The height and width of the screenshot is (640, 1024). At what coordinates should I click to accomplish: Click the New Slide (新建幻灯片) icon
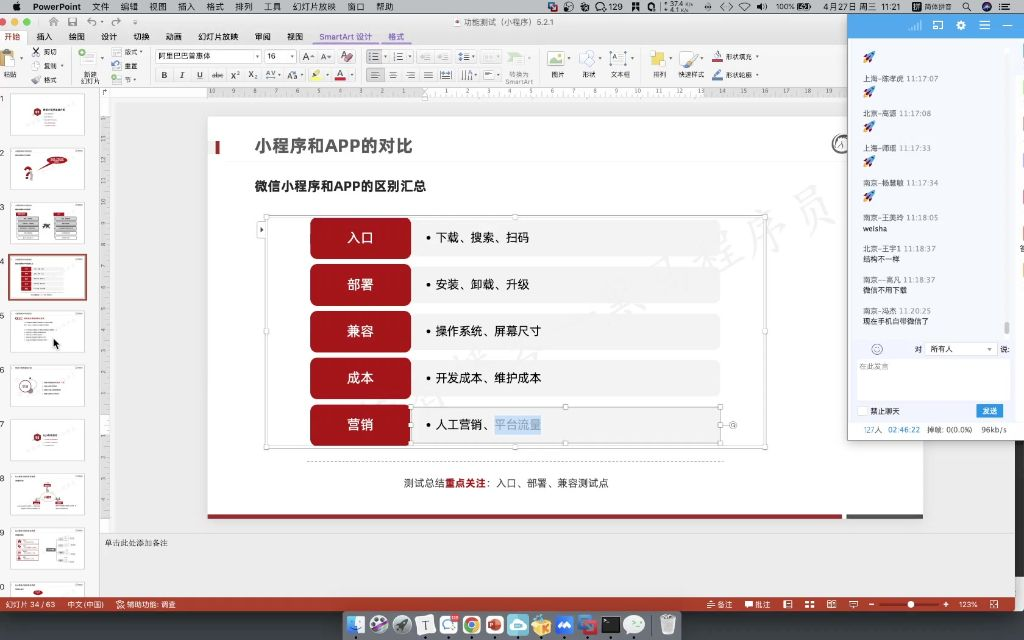pyautogui.click(x=85, y=57)
